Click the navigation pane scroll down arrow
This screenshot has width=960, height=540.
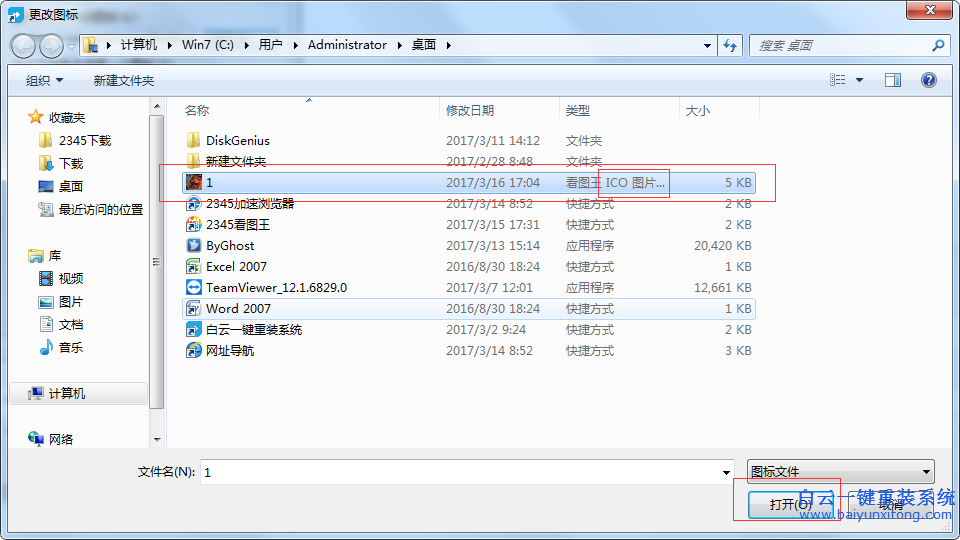click(x=157, y=439)
